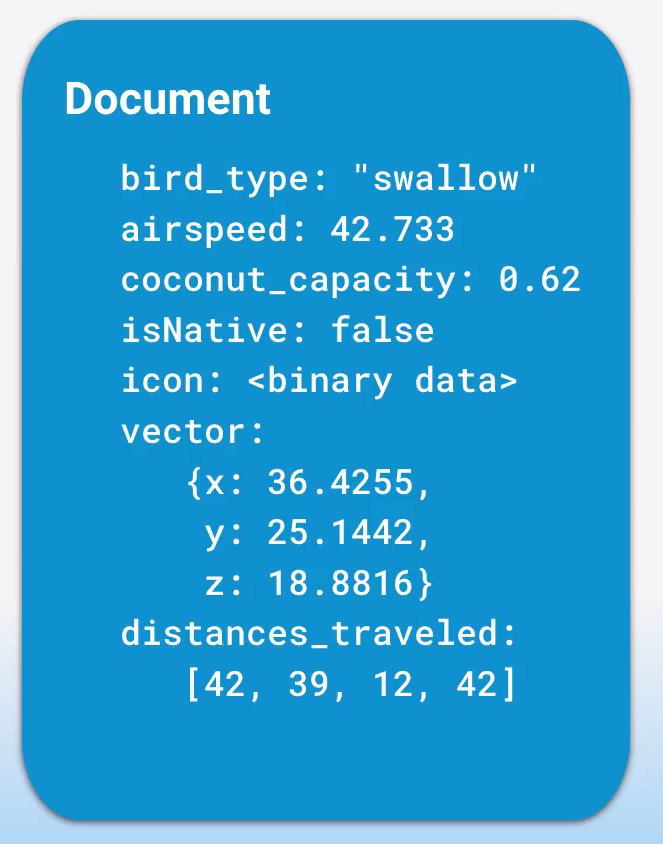Viewport: 663px width, 844px height.
Task: Click the Document heading
Action: tap(168, 100)
